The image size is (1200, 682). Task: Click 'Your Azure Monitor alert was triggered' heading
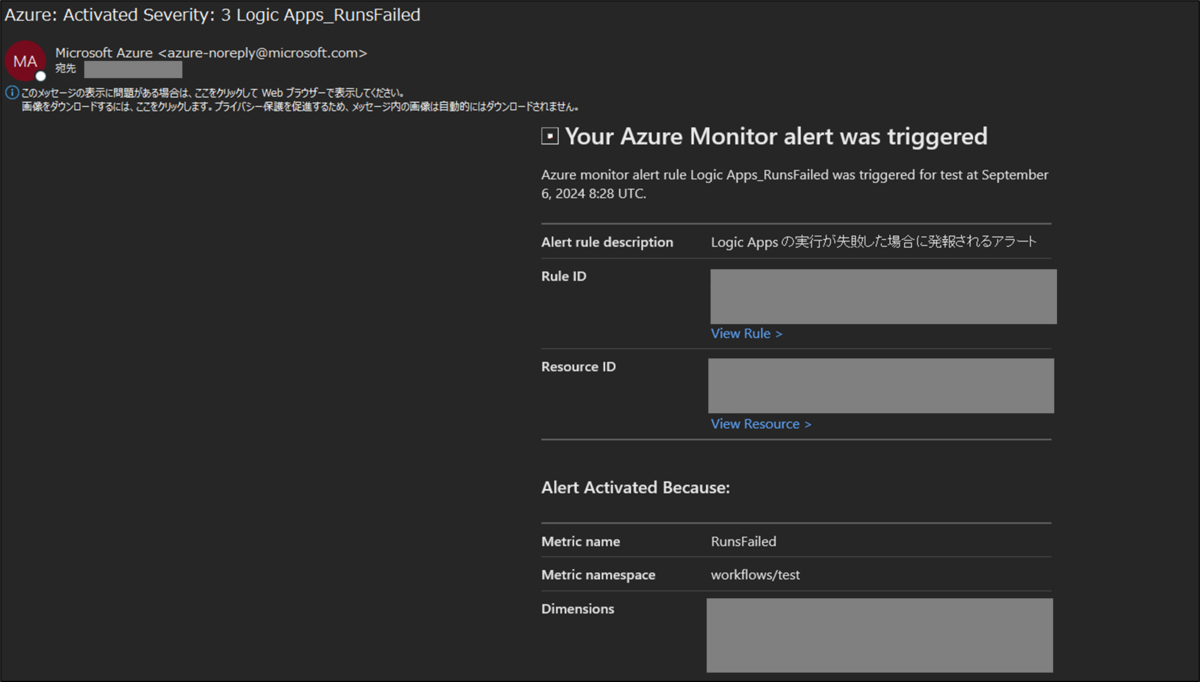click(776, 136)
